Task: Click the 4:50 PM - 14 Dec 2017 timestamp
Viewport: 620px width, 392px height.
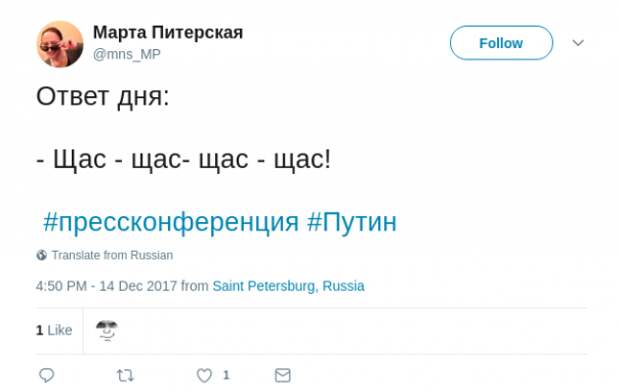Action: pos(106,286)
